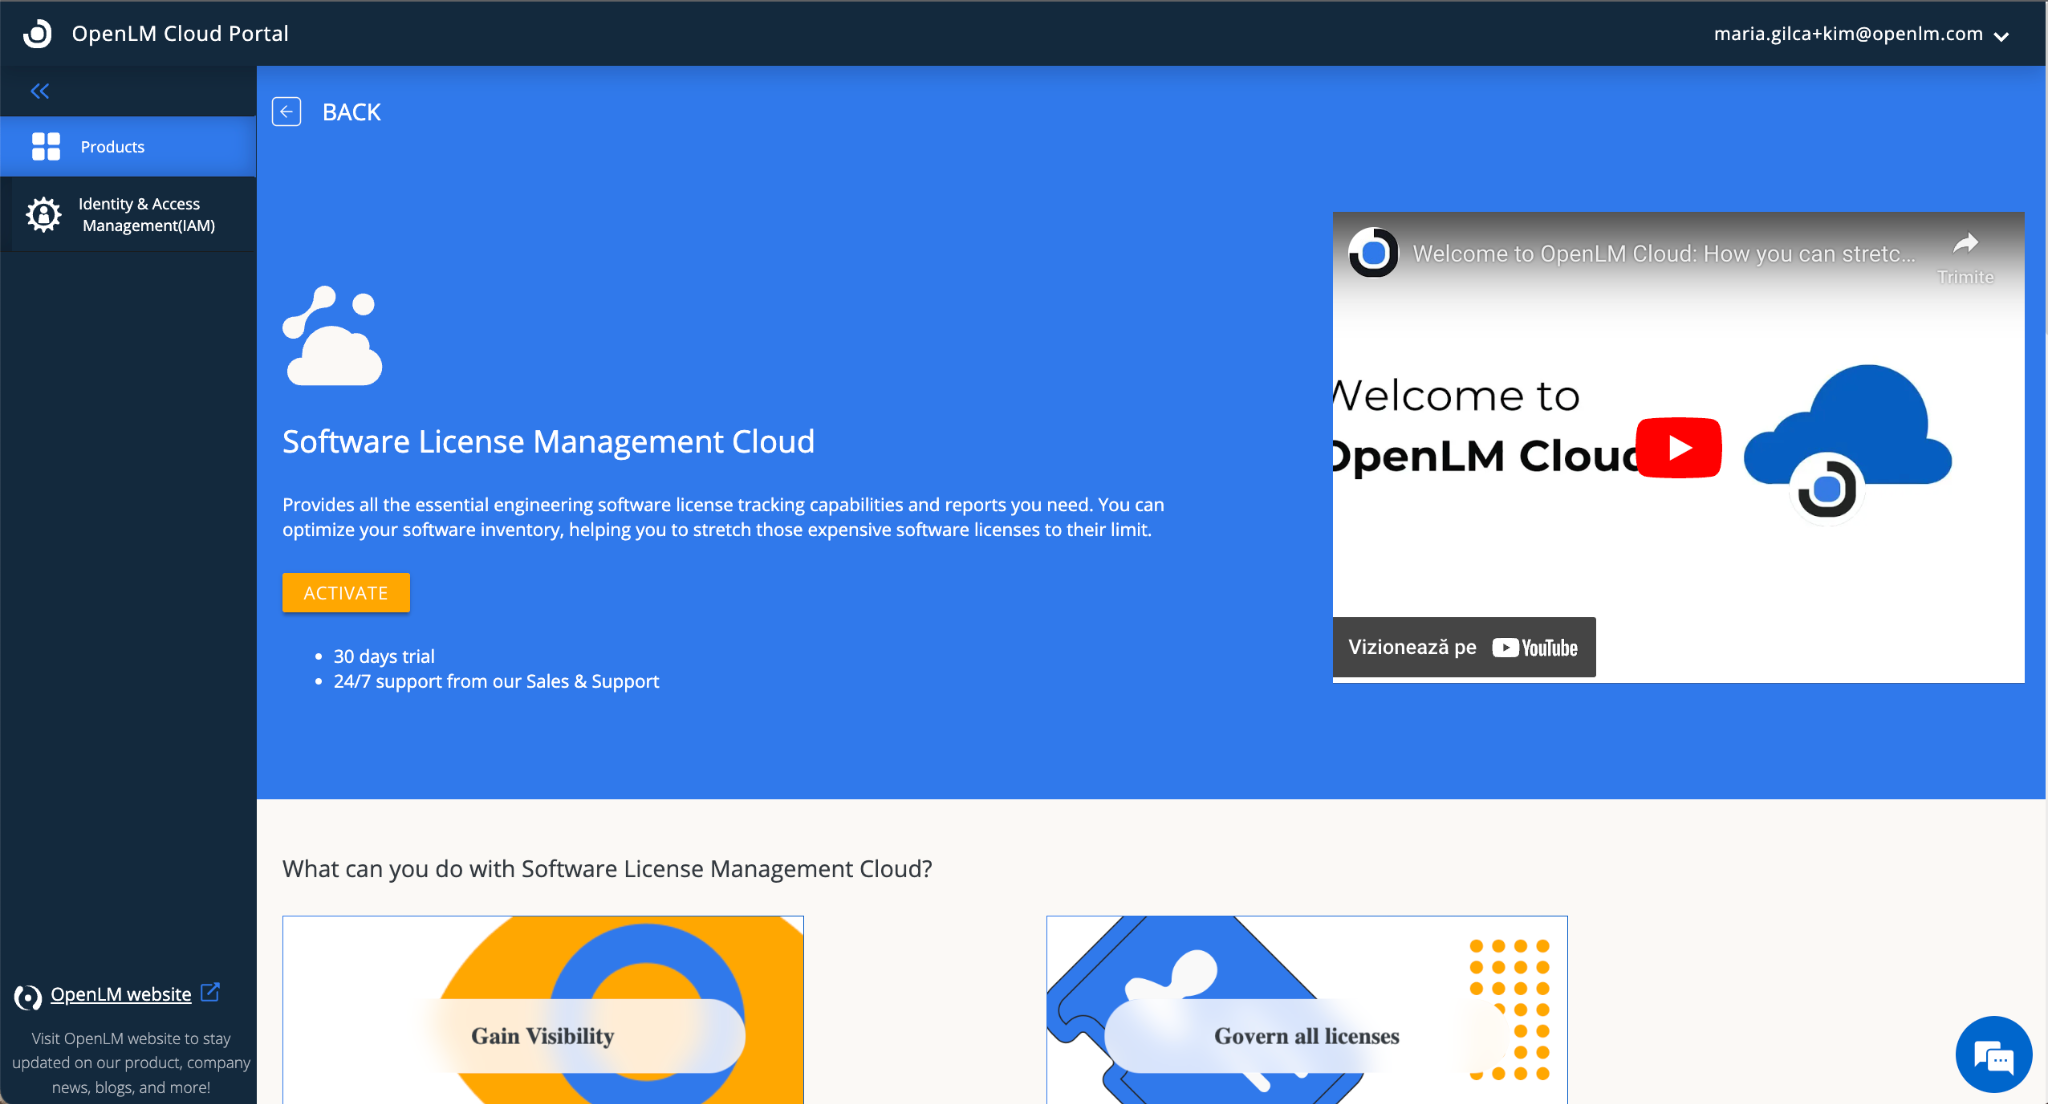Collapse the left sidebar with the double chevron
The width and height of the screenshot is (2048, 1104).
40,91
